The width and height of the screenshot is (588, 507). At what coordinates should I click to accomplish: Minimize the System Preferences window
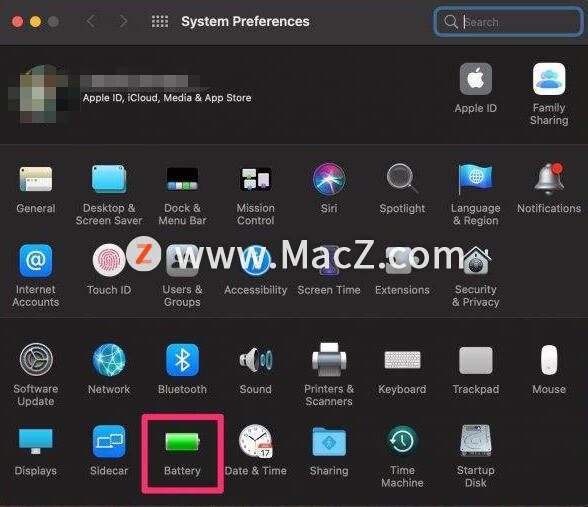coord(36,22)
